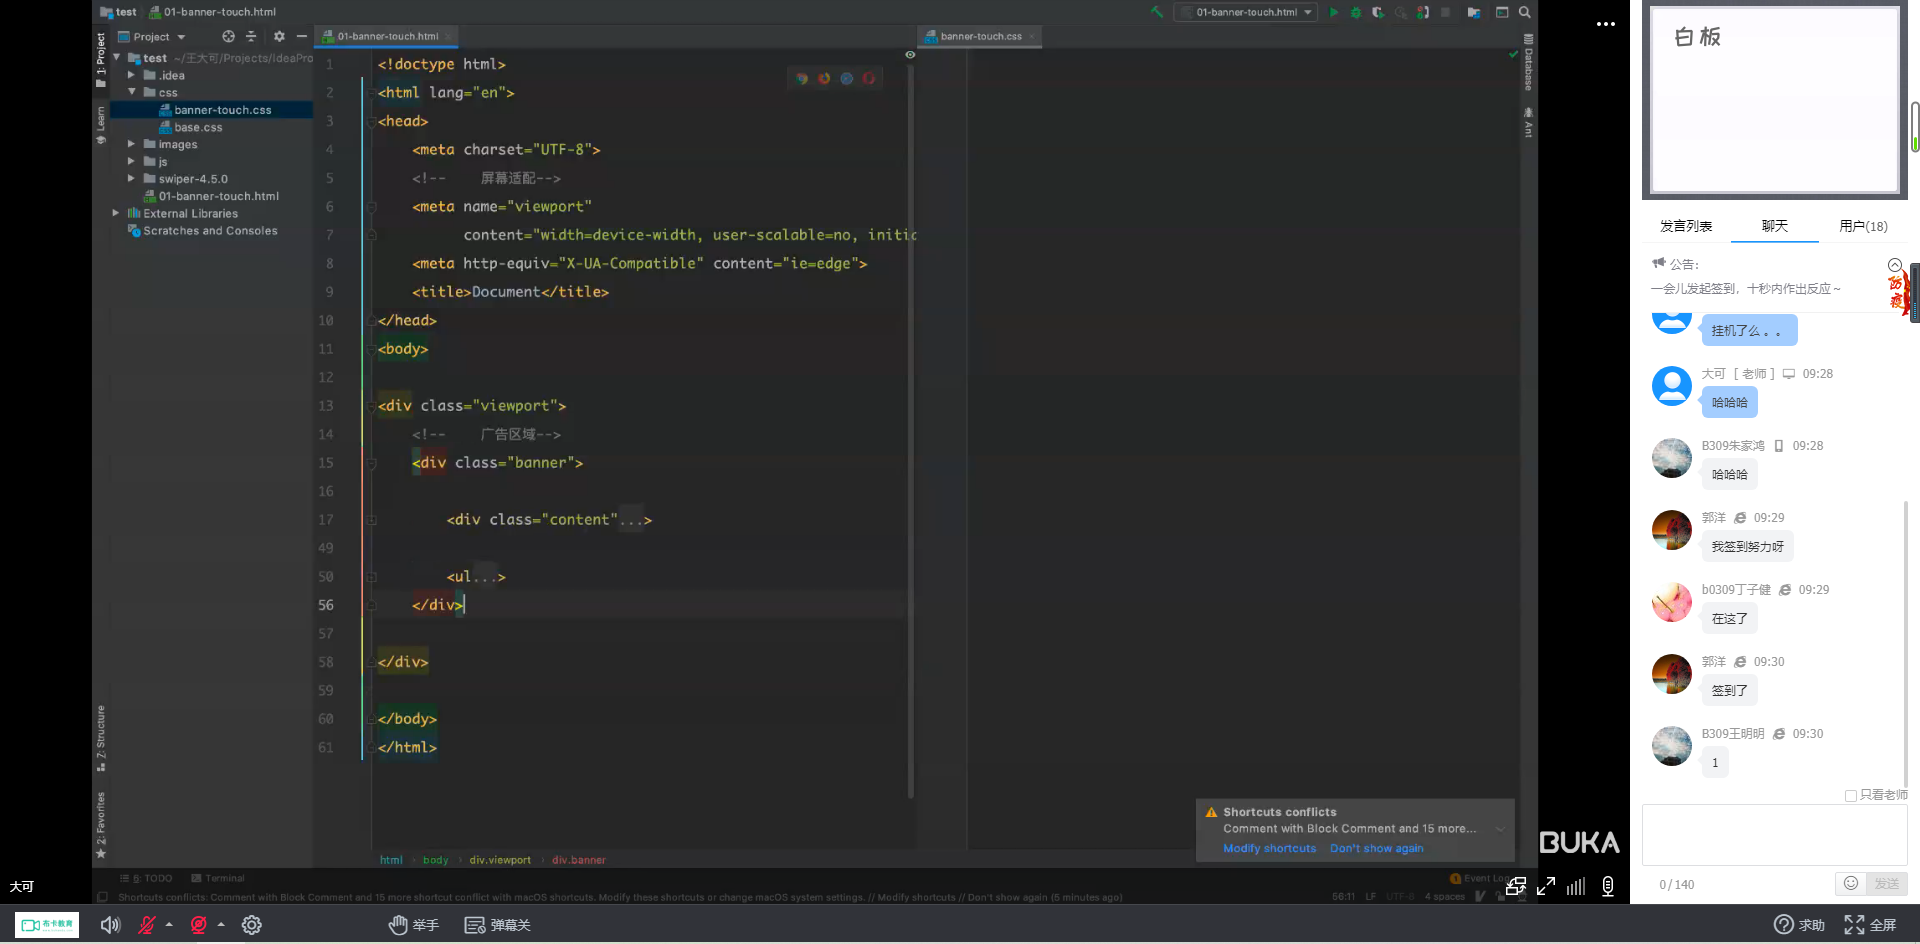This screenshot has height=944, width=1920.
Task: Open preview in the Opera browser icon
Action: pyautogui.click(x=869, y=78)
